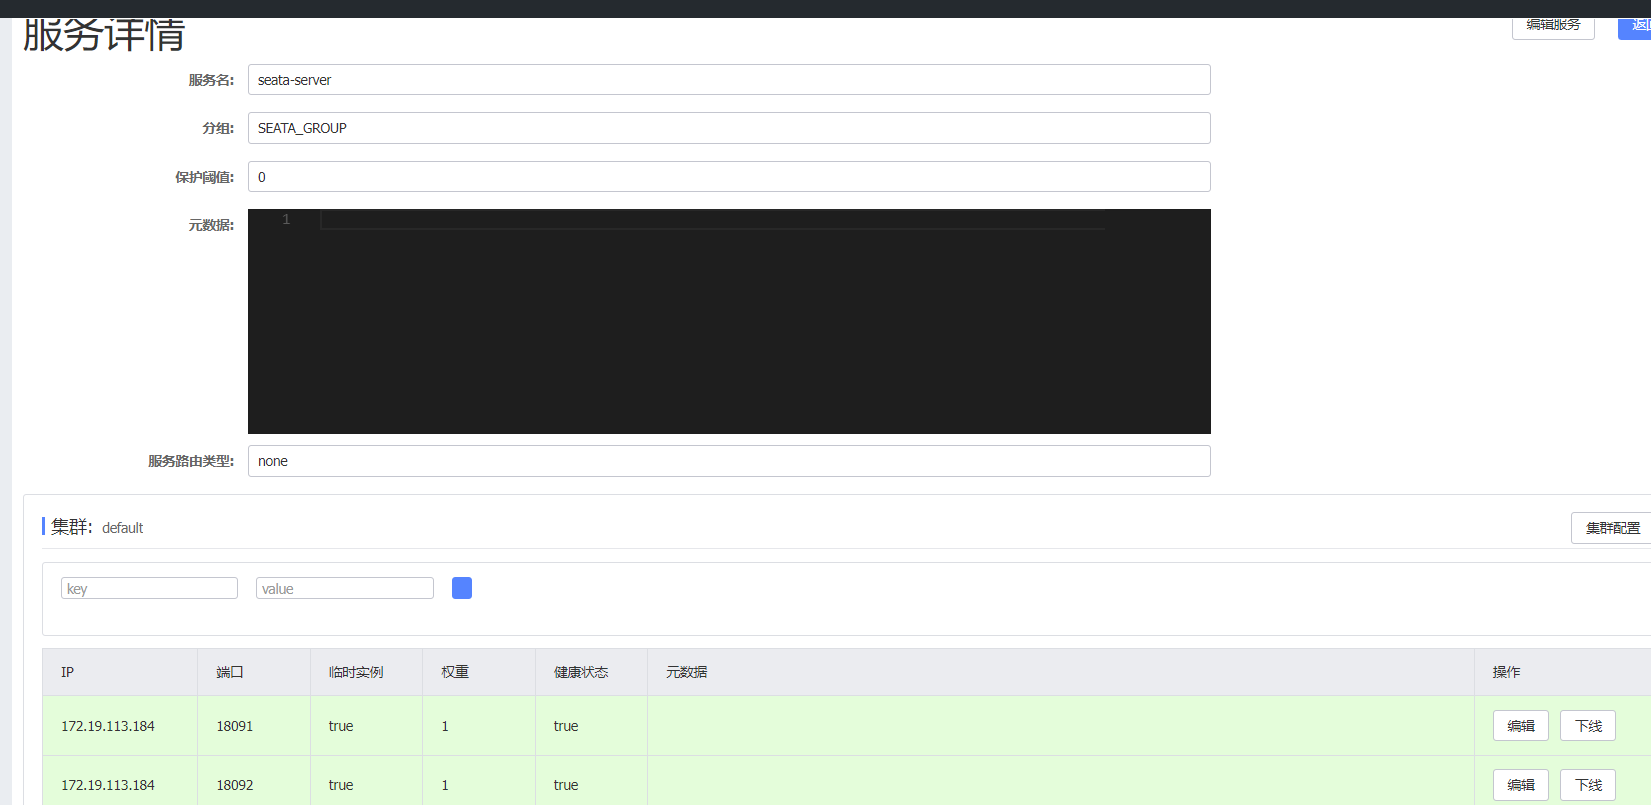The image size is (1651, 805).
Task: Click the port value 18092
Action: (235, 785)
